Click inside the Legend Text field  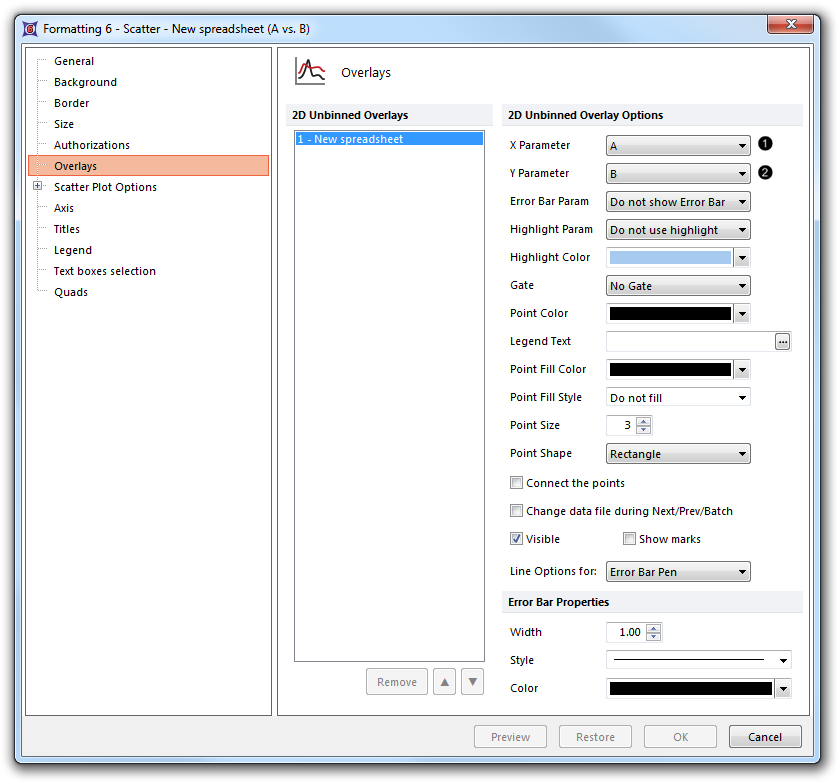(689, 342)
